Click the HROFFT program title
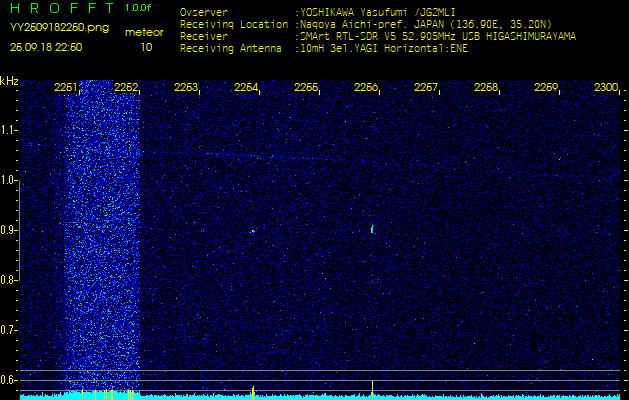629x400 pixels. (x=62, y=8)
